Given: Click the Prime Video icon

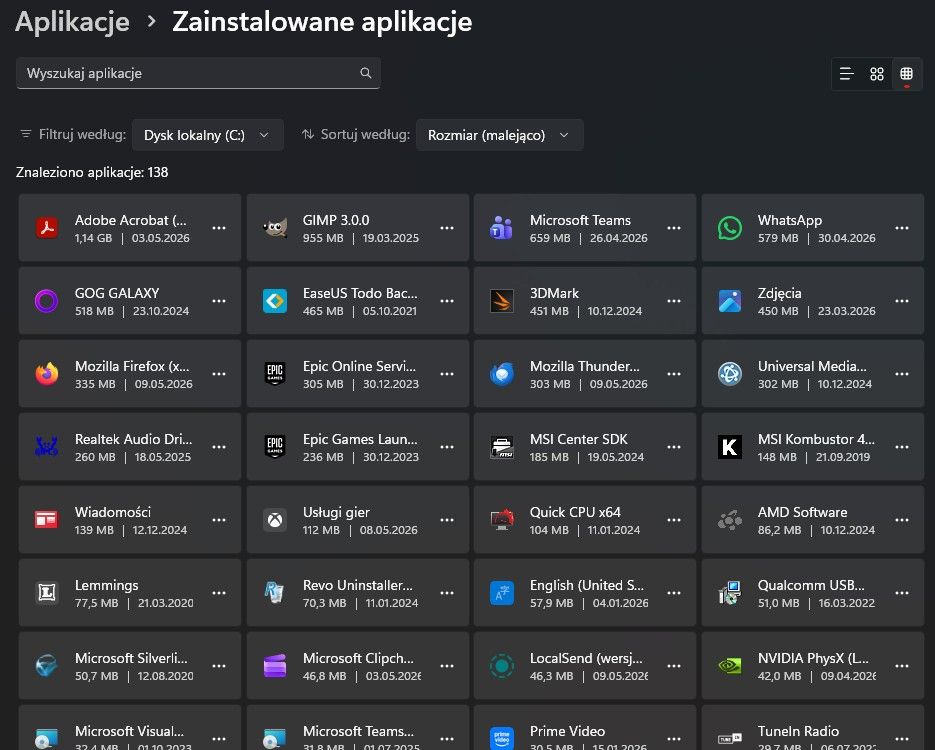Looking at the screenshot, I should pyautogui.click(x=501, y=739).
